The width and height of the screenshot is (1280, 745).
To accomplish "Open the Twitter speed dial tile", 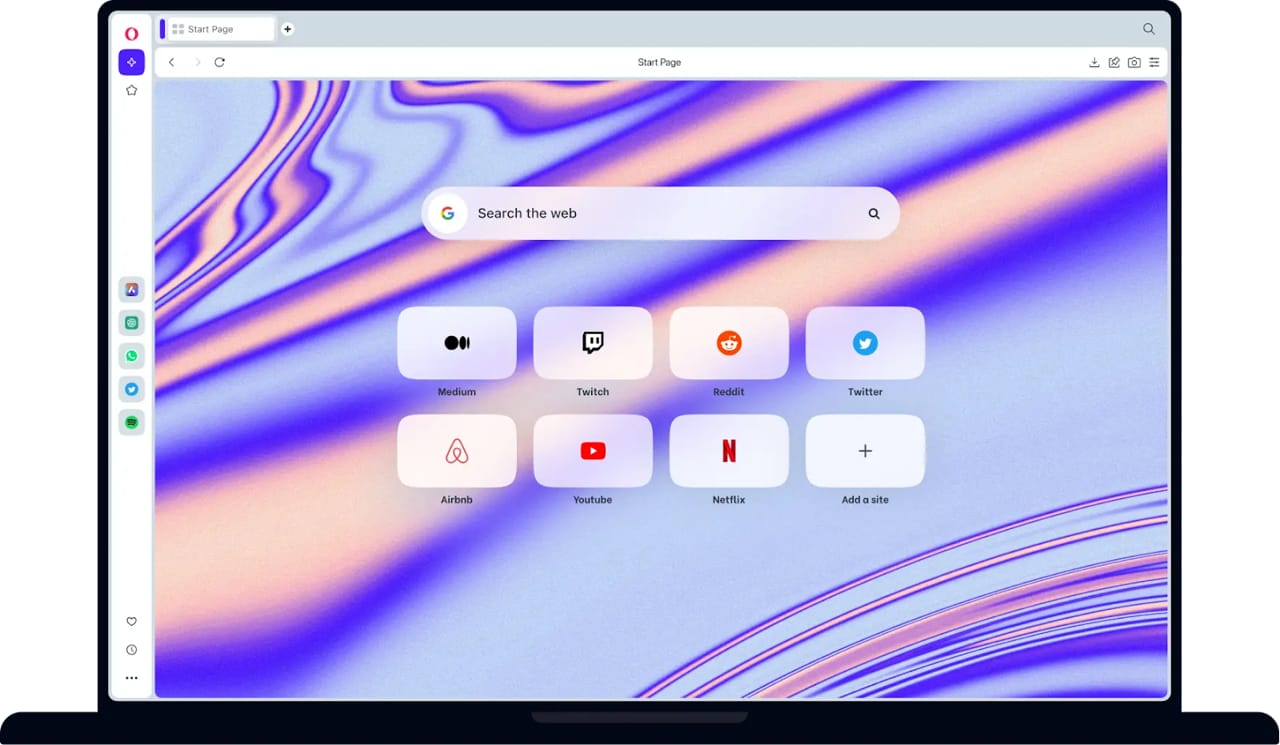I will coord(865,343).
